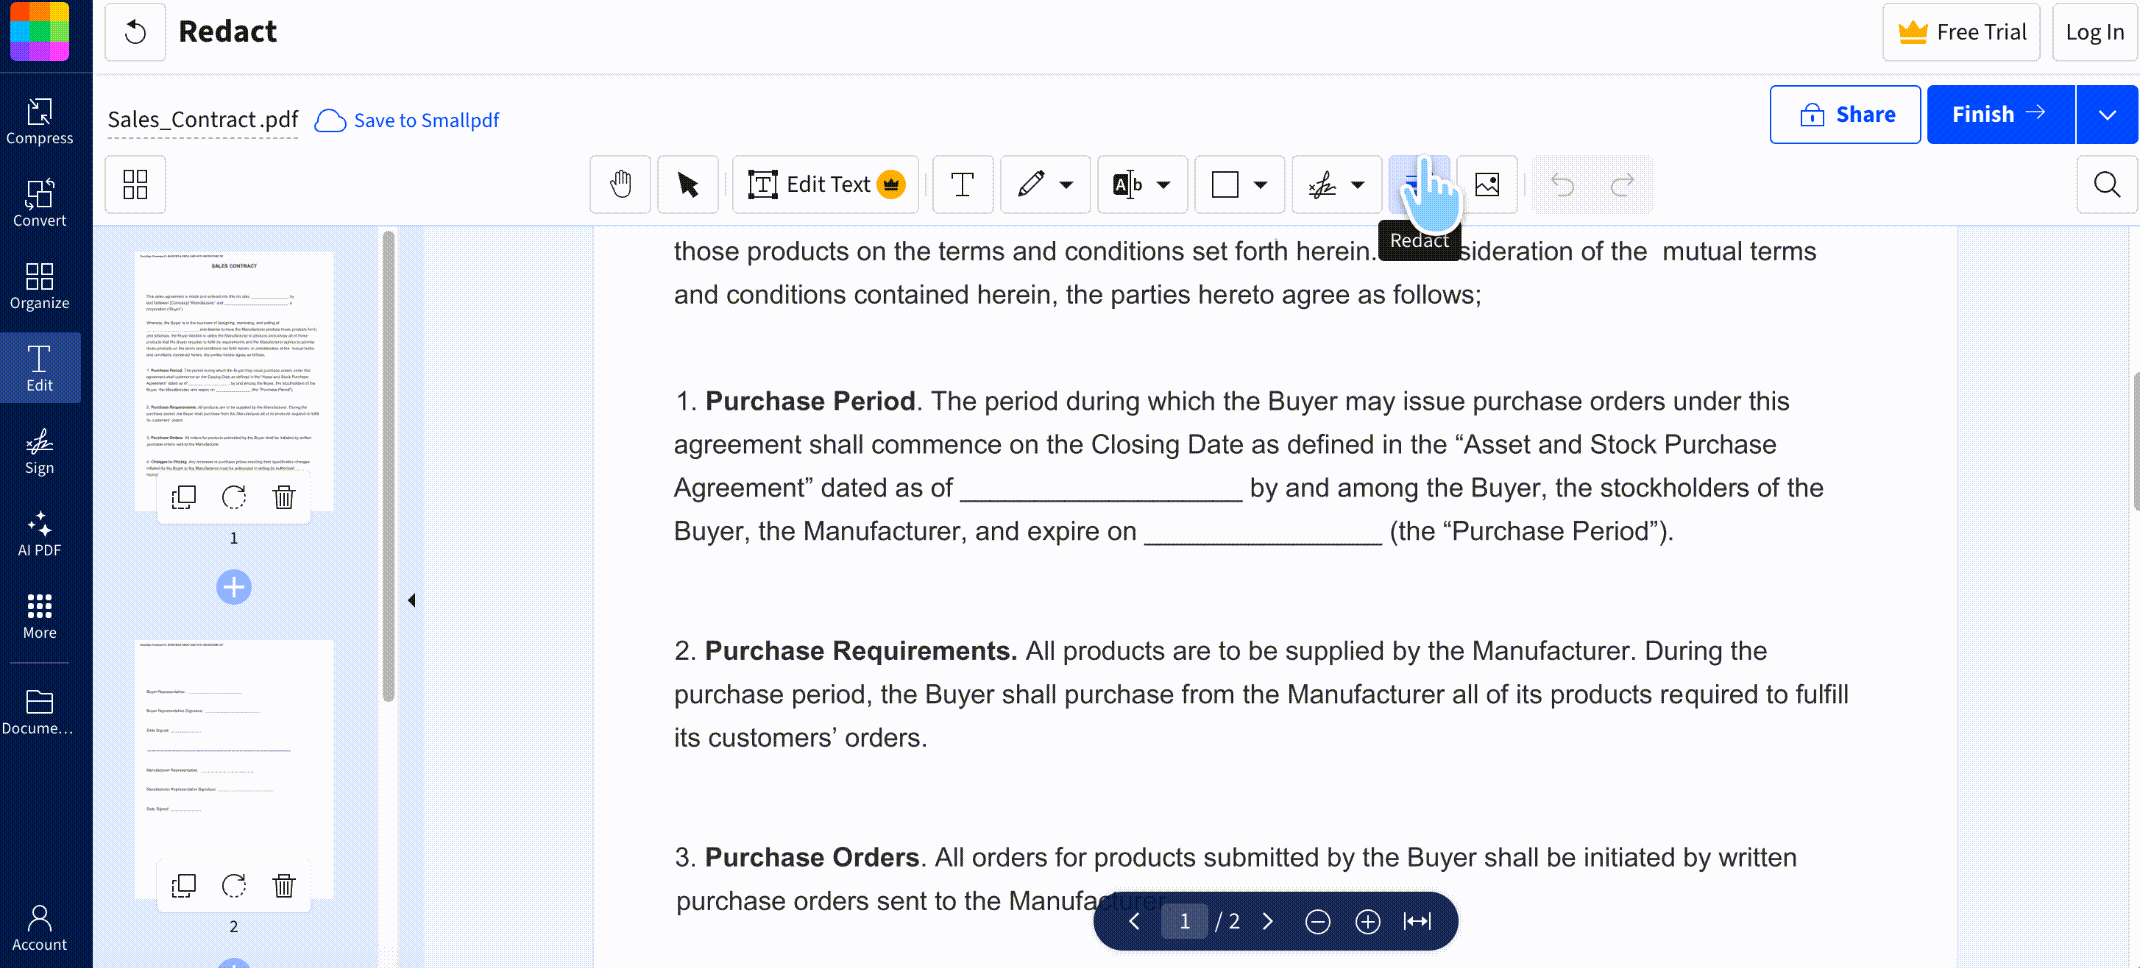Delete page 2 in thumbnail panel
This screenshot has height=968, width=2140.
pos(284,885)
